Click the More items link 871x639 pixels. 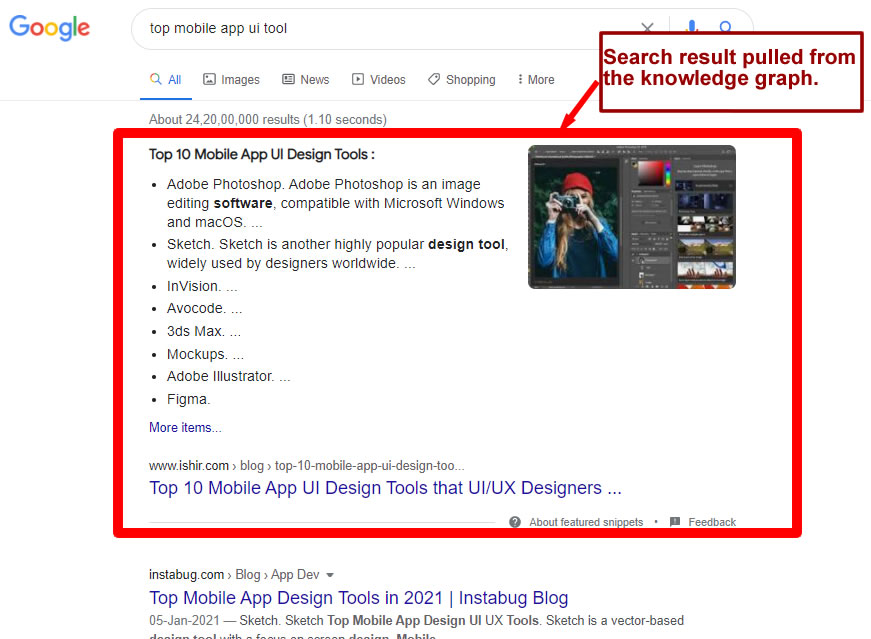click(x=185, y=427)
